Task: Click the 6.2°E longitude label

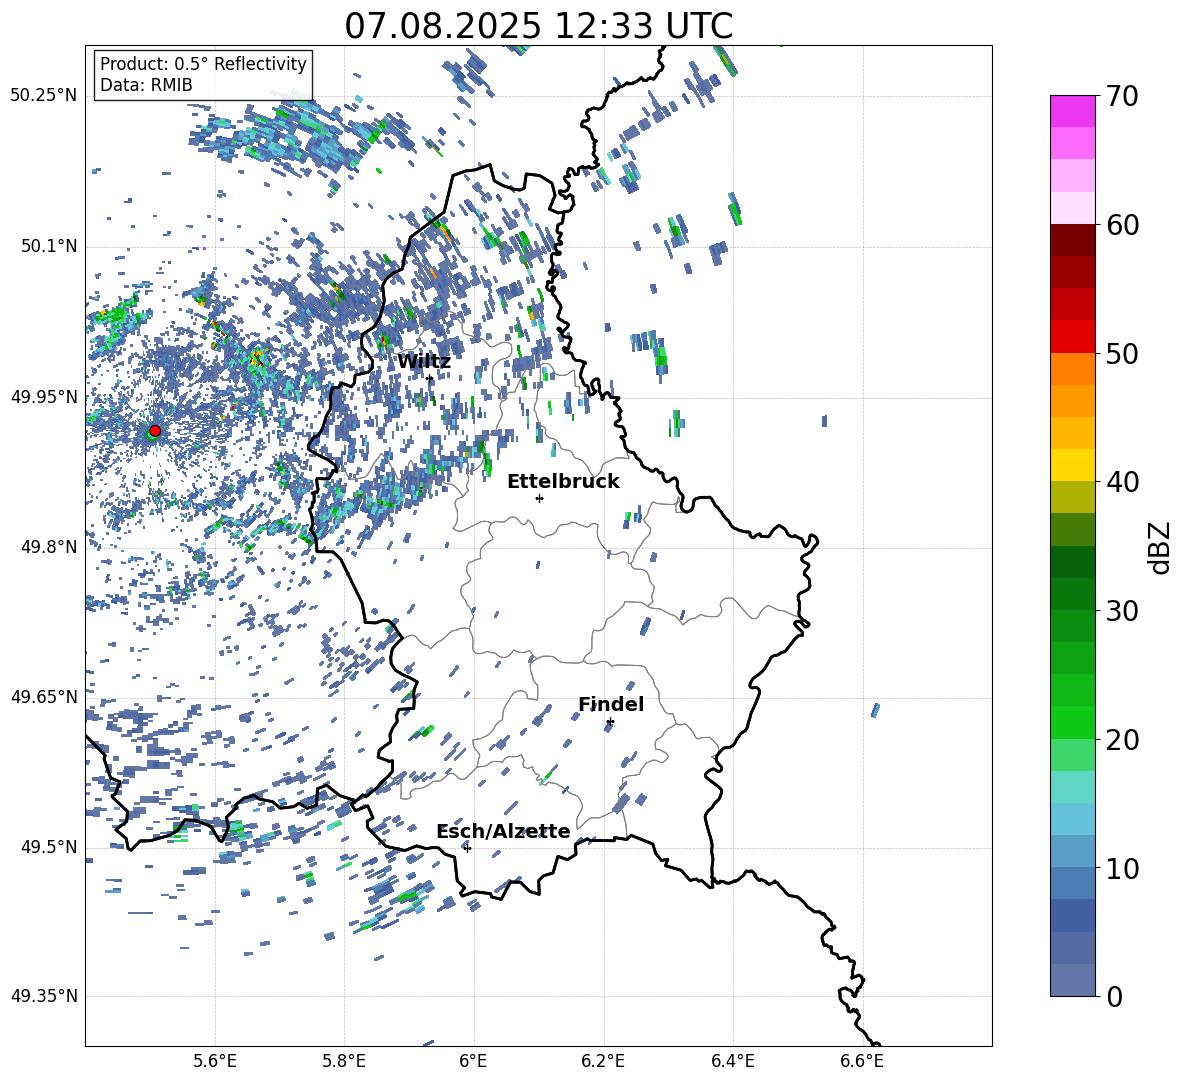Action: point(603,1062)
